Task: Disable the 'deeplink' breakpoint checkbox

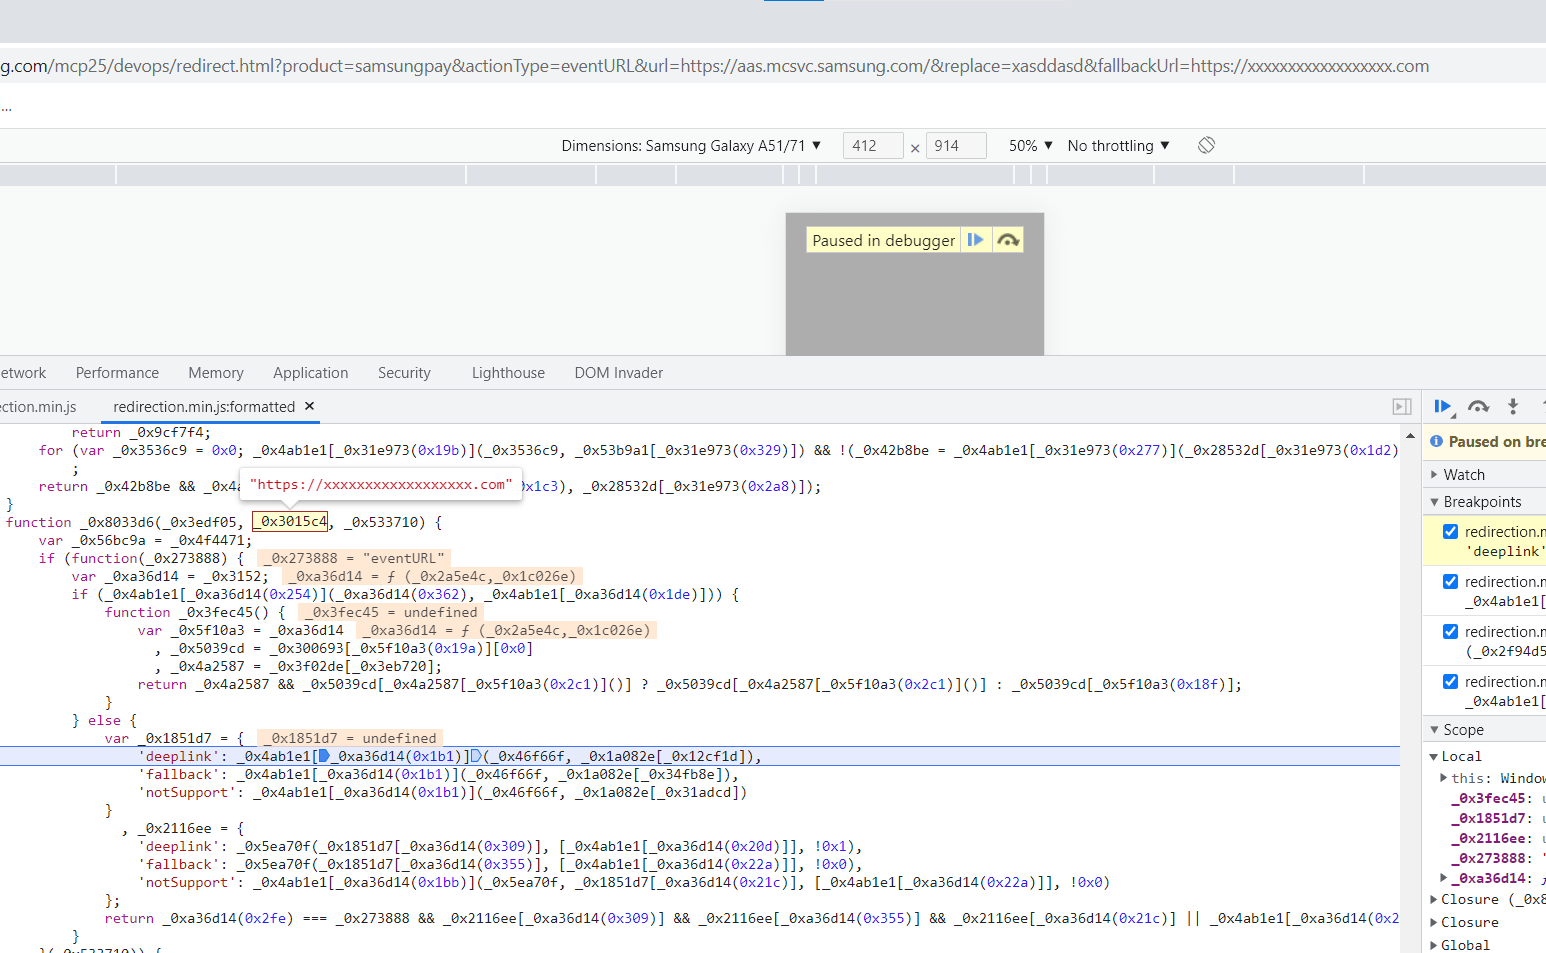Action: pos(1450,531)
